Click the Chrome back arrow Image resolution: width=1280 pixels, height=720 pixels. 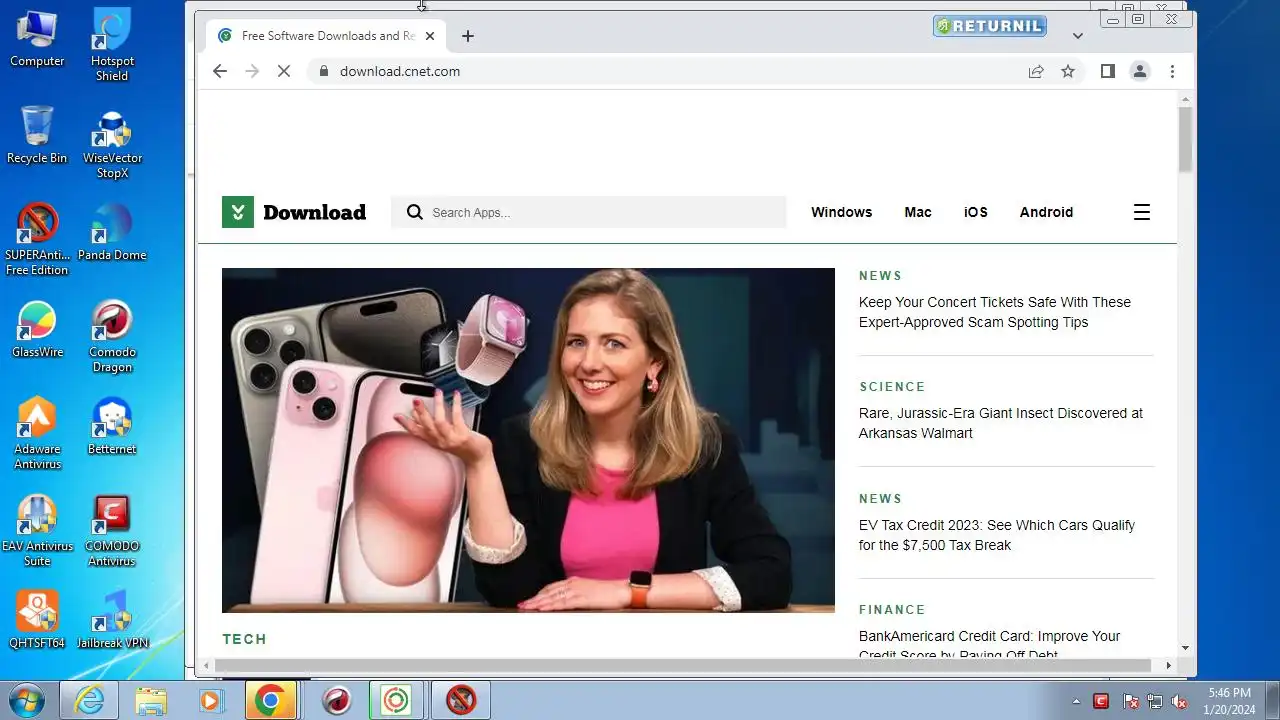(220, 71)
